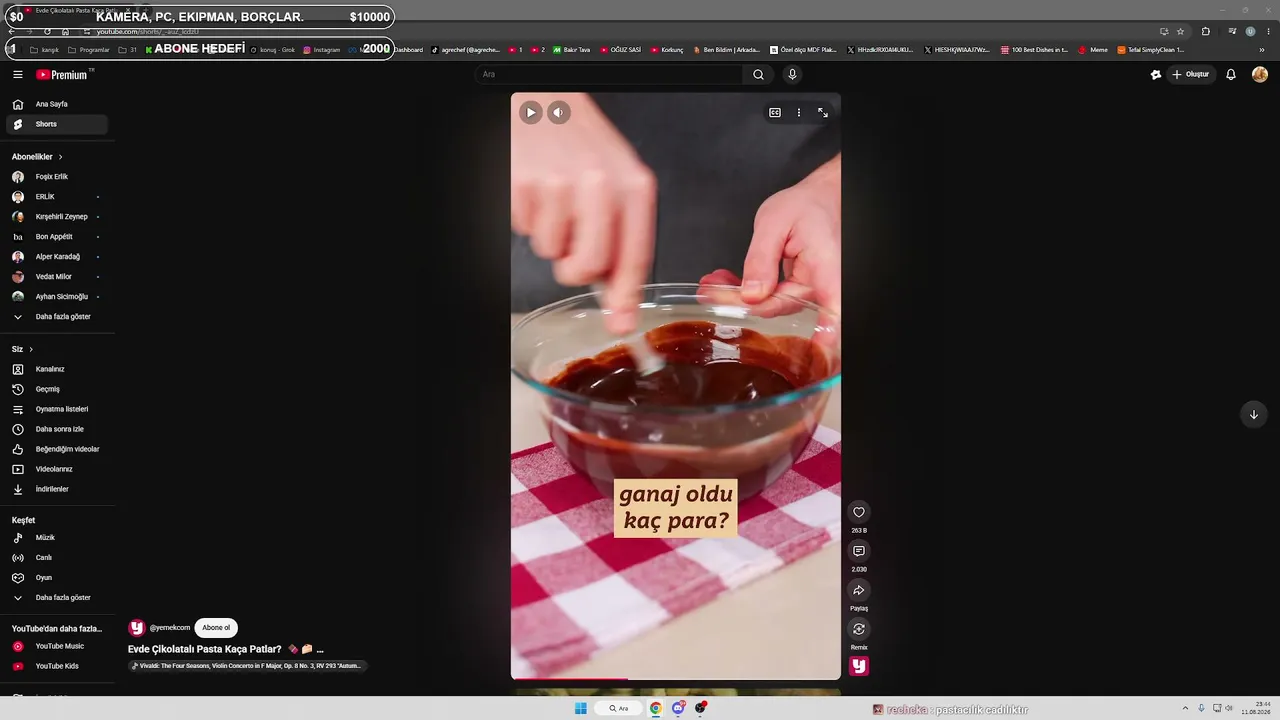
Task: Open Chrome from the taskbar
Action: [656, 708]
